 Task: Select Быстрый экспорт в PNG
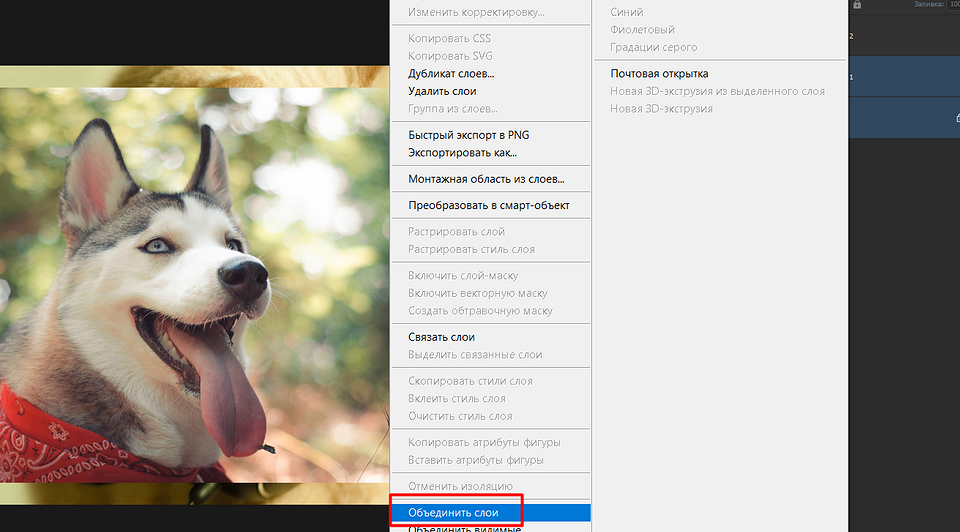[468, 135]
